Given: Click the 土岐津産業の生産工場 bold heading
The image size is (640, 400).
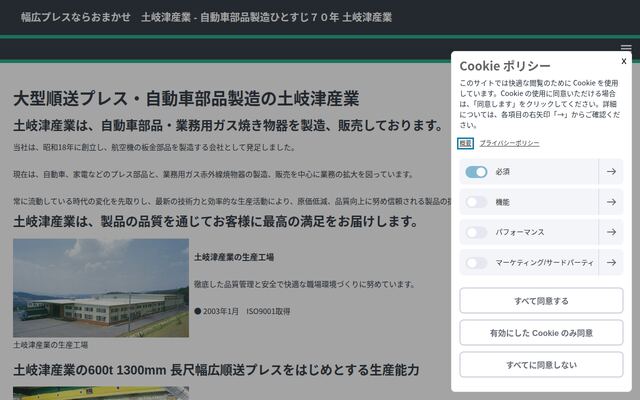Looking at the screenshot, I should pos(234,257).
